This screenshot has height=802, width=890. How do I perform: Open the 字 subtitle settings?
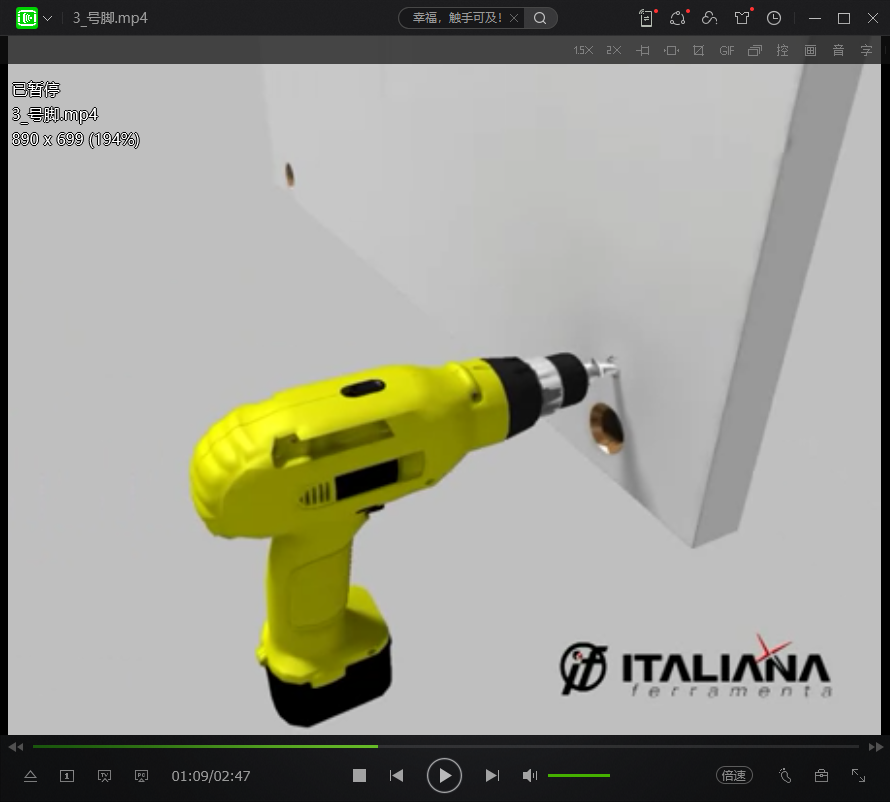coord(866,51)
